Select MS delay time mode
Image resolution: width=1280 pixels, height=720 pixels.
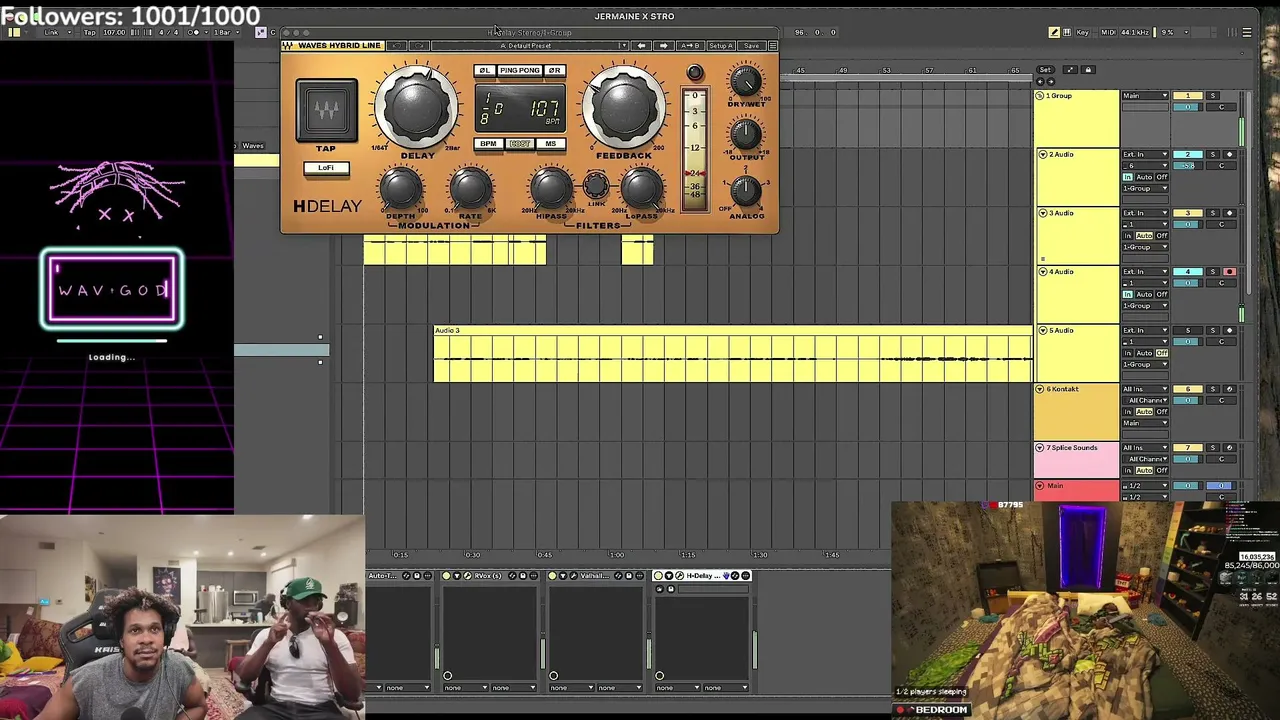click(x=550, y=144)
